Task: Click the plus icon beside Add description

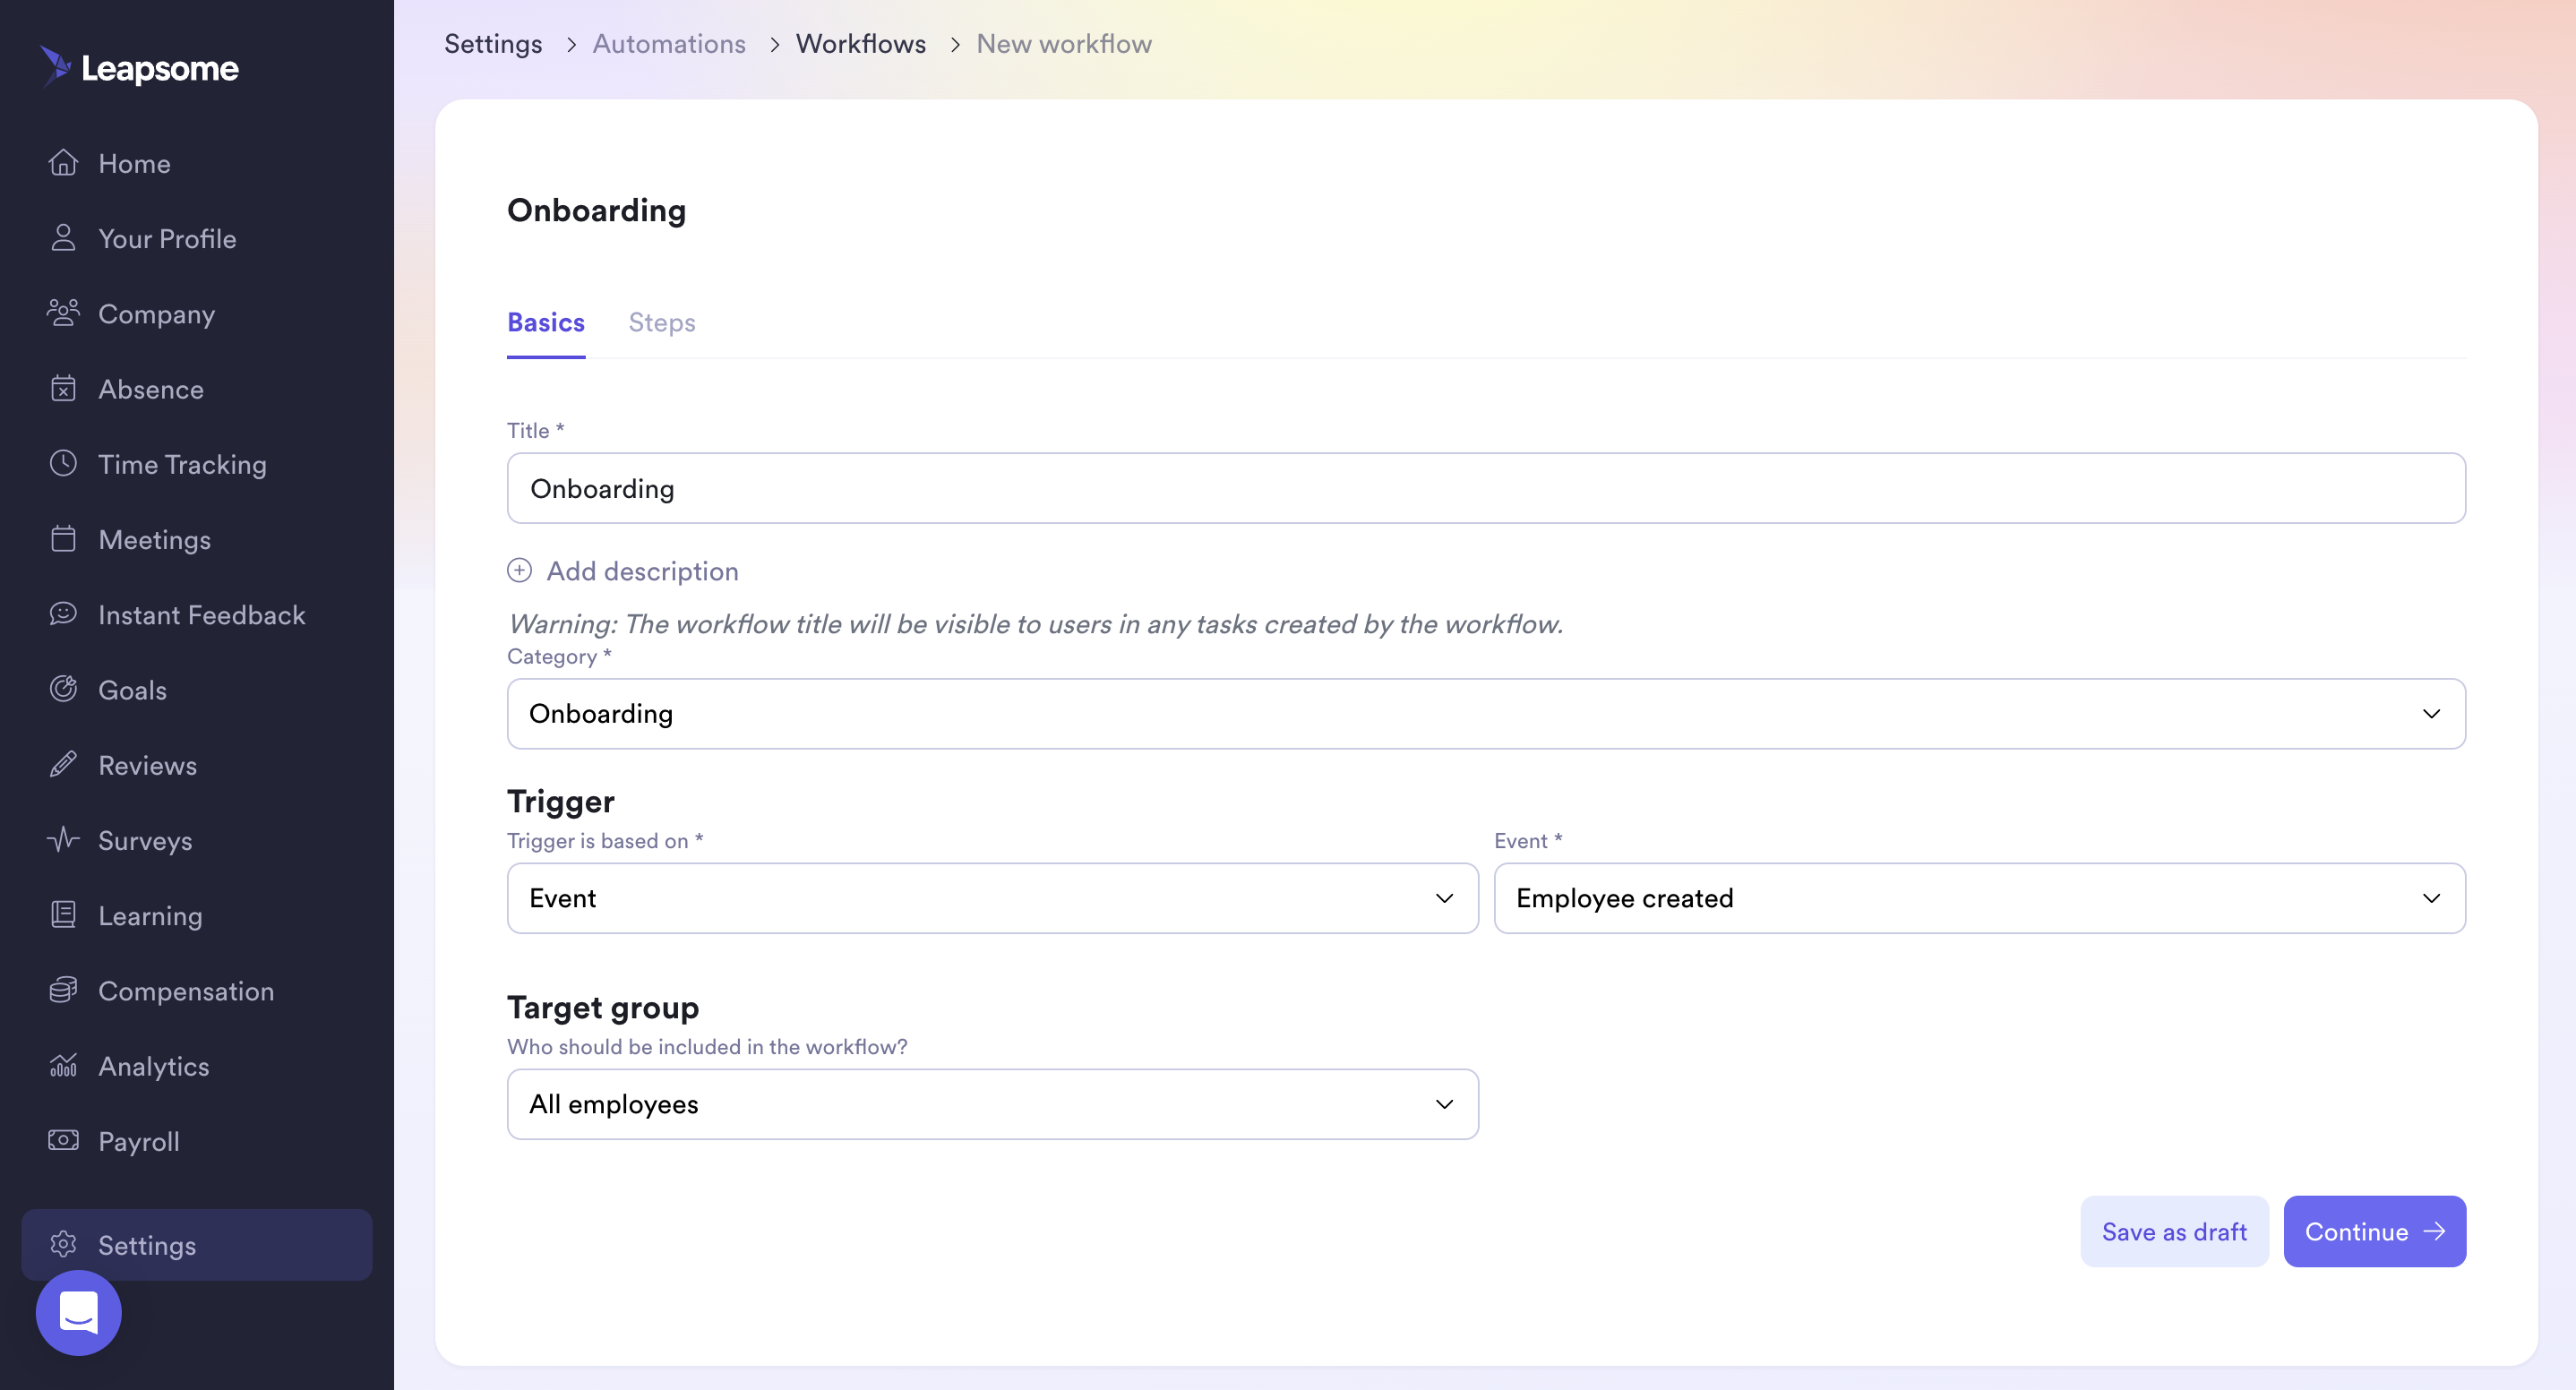Action: (519, 570)
